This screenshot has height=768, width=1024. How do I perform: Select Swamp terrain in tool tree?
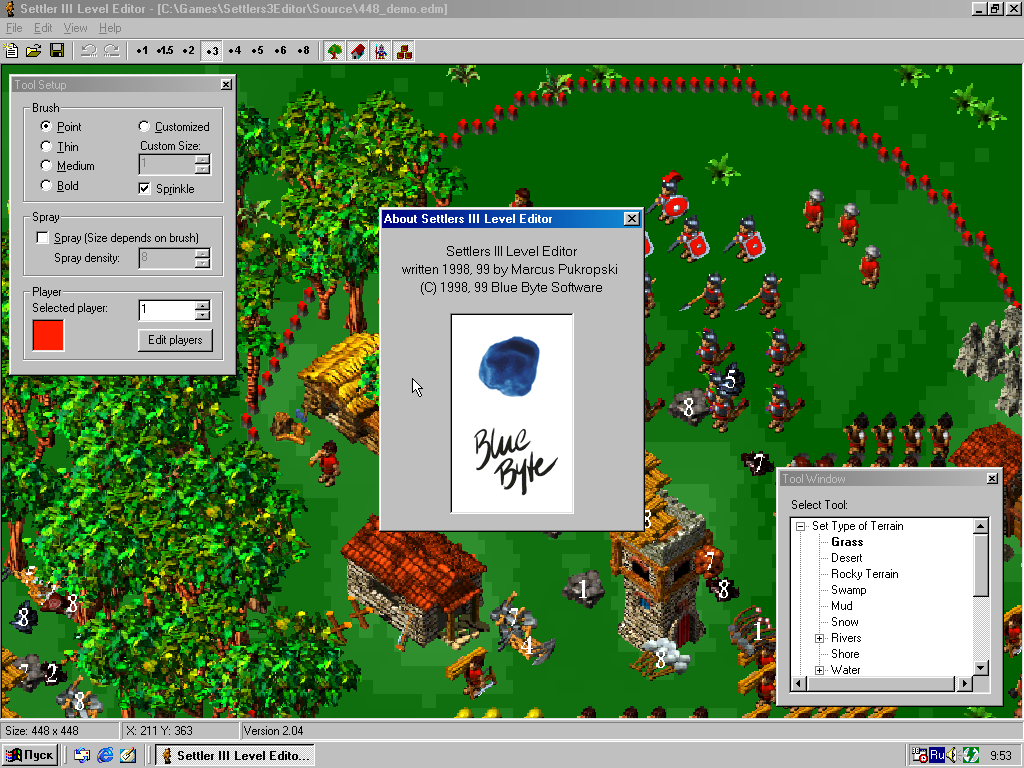click(x=848, y=590)
